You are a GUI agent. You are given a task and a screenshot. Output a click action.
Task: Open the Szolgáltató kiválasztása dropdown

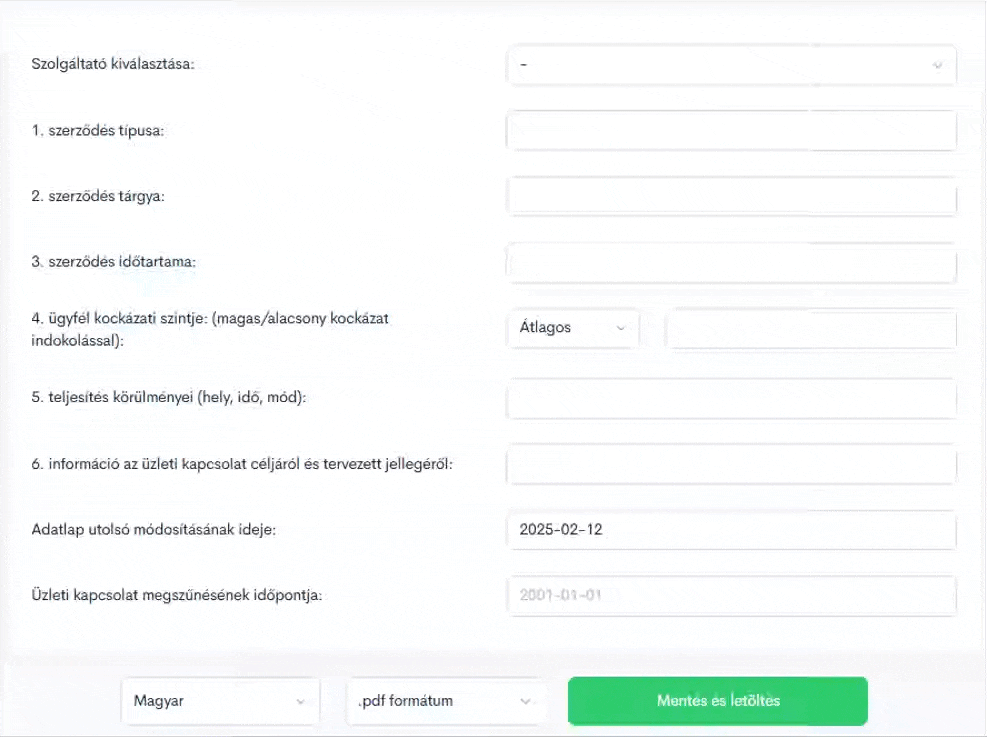click(731, 65)
